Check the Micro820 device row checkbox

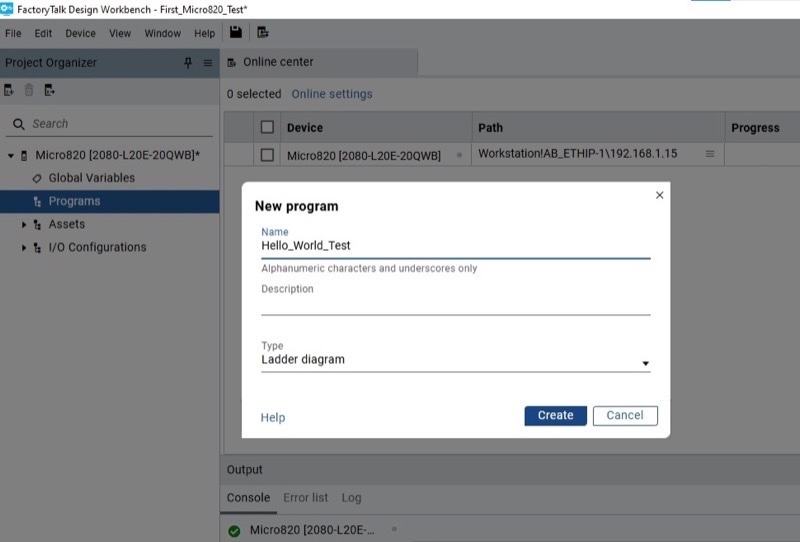(267, 155)
